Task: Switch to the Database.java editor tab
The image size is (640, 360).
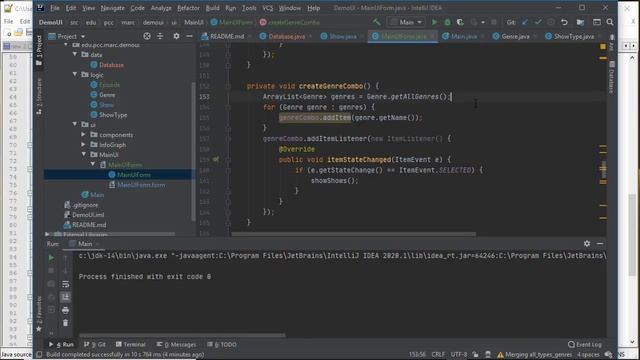Action: (287, 36)
